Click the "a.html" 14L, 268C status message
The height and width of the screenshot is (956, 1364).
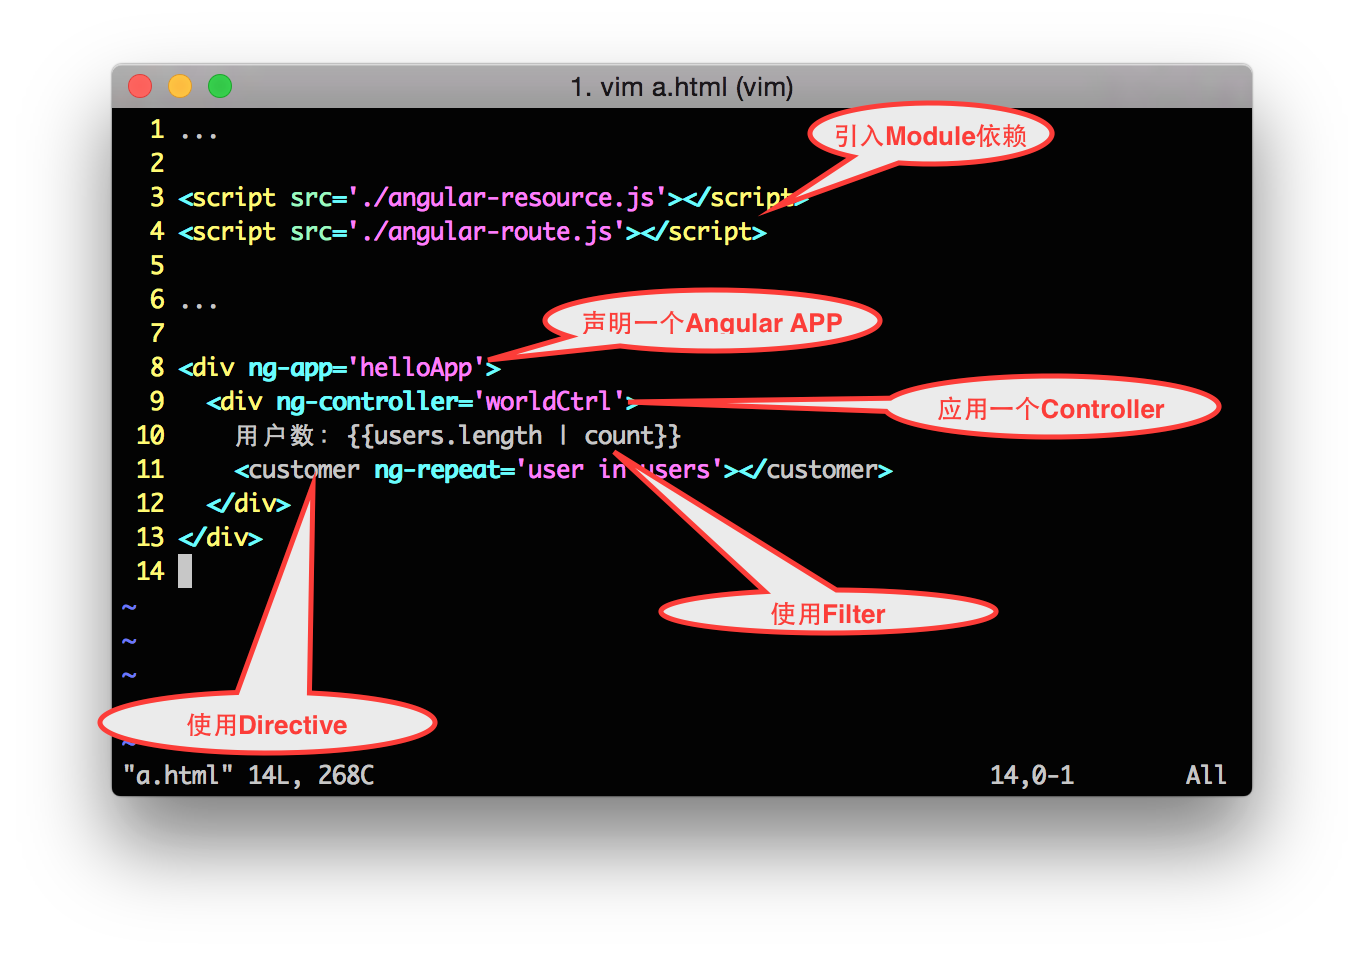248,775
